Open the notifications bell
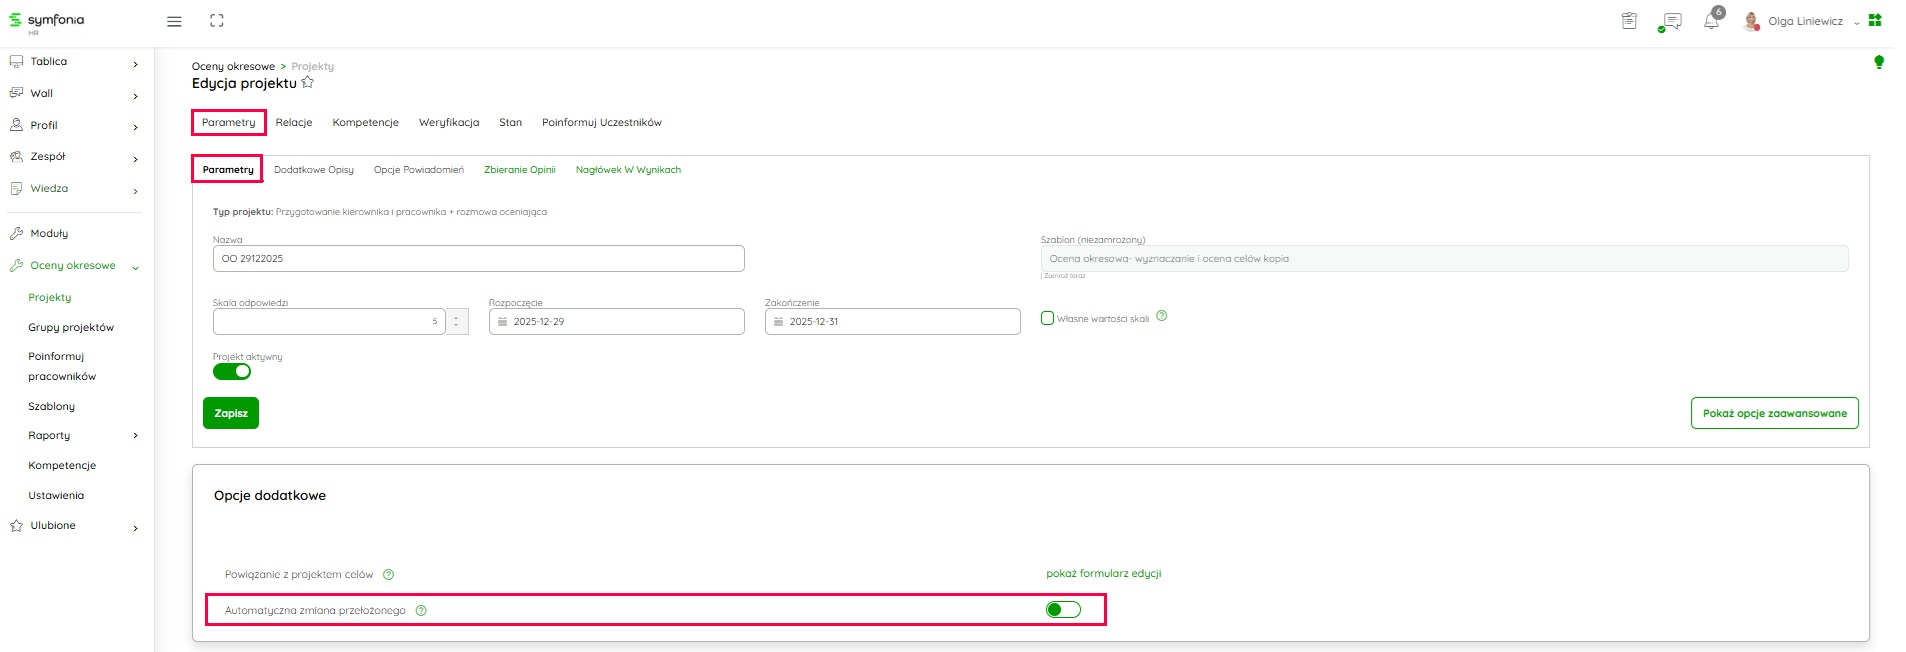This screenshot has width=1906, height=652. point(1711,21)
